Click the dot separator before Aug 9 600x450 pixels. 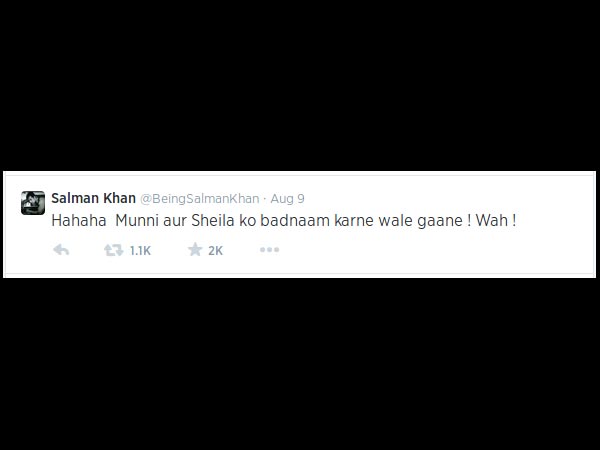point(265,199)
